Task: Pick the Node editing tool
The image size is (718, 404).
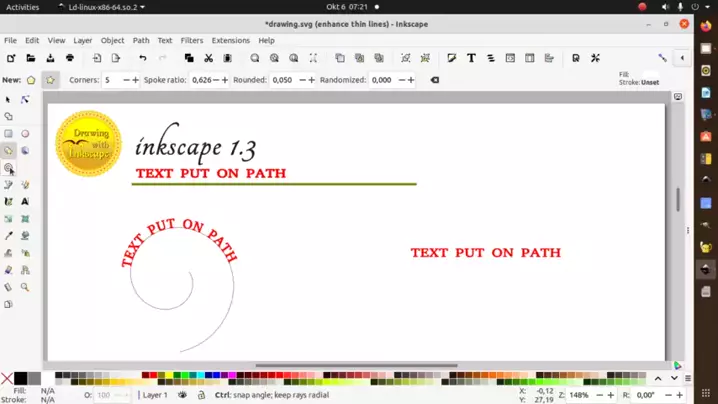Action: coord(25,99)
